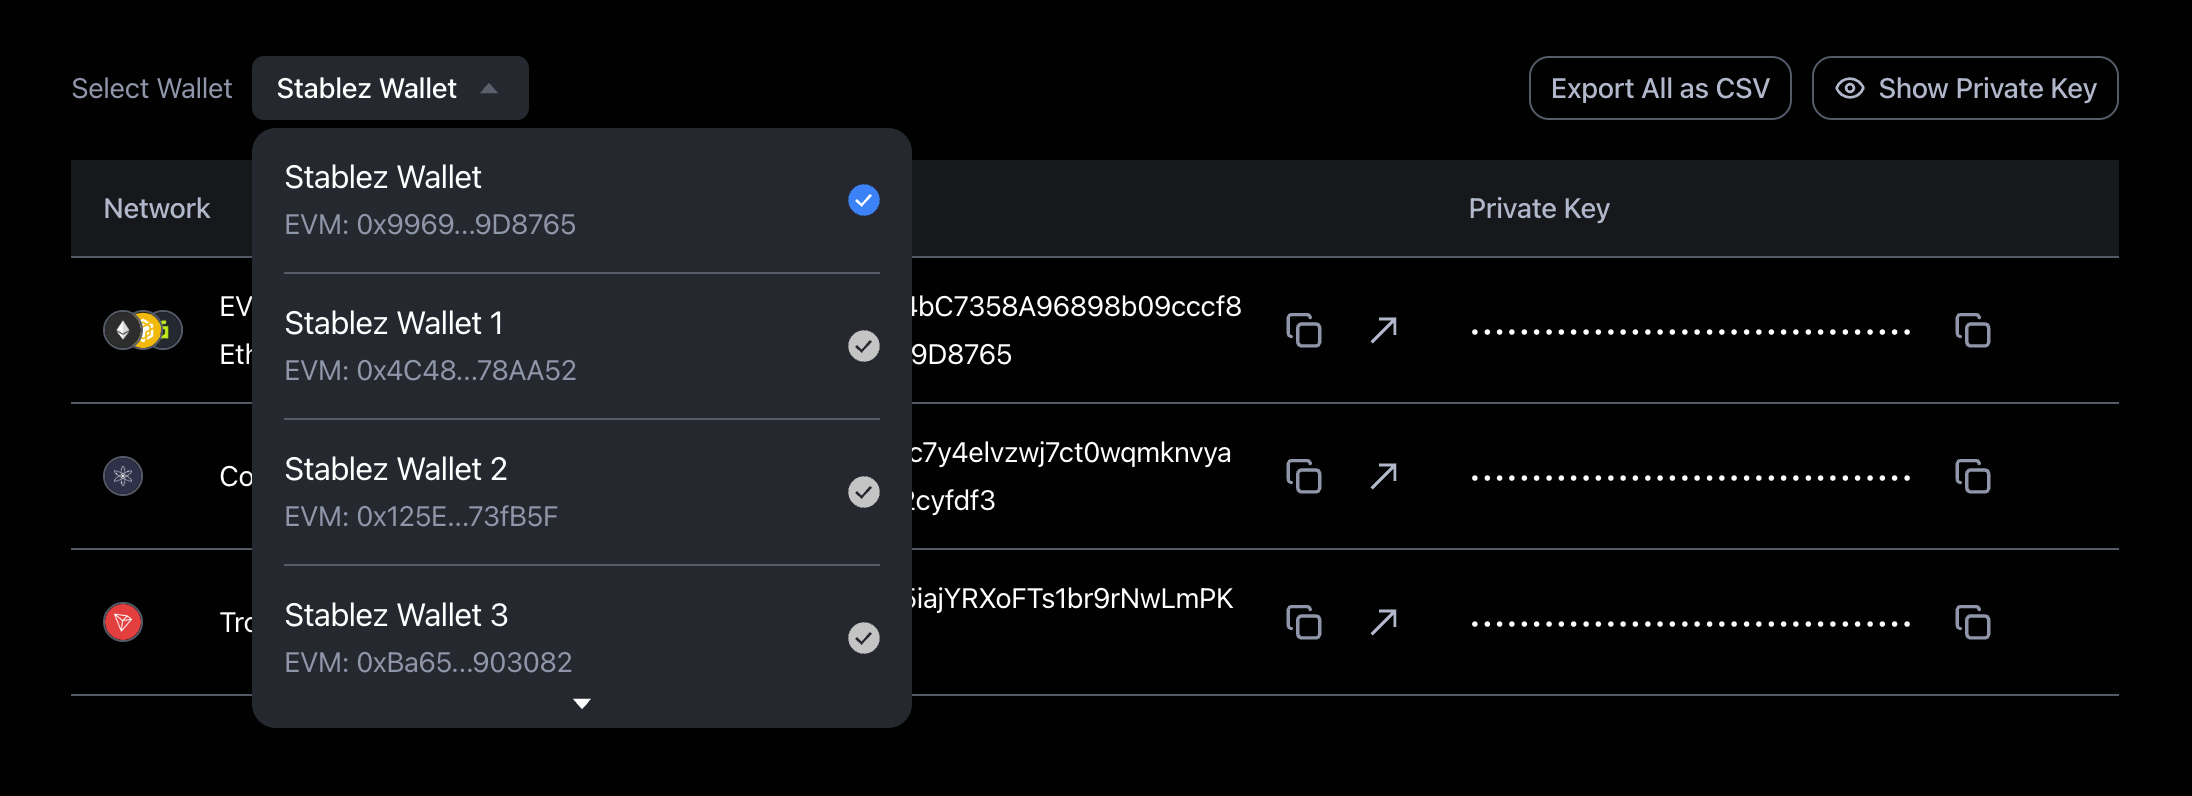Click the Private Key column header
This screenshot has height=796, width=2192.
[1539, 208]
